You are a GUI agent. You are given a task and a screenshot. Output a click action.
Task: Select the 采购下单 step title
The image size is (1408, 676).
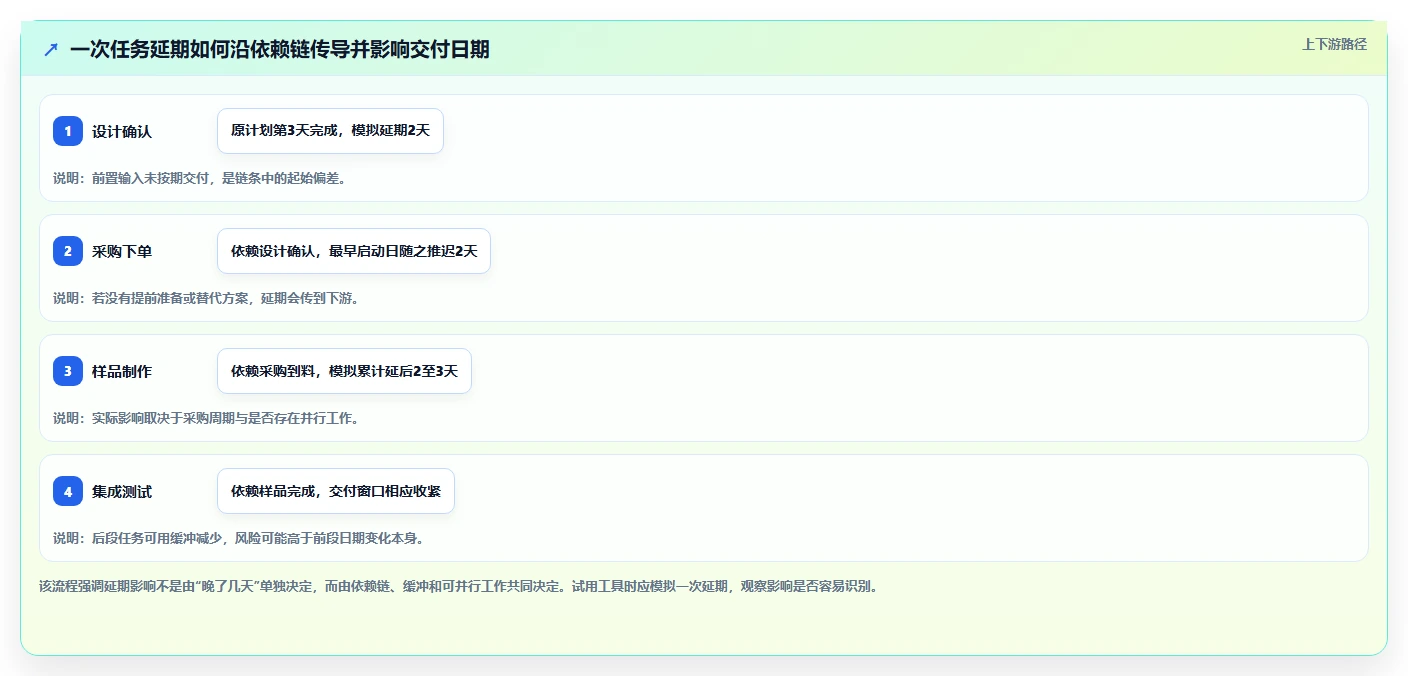(122, 251)
